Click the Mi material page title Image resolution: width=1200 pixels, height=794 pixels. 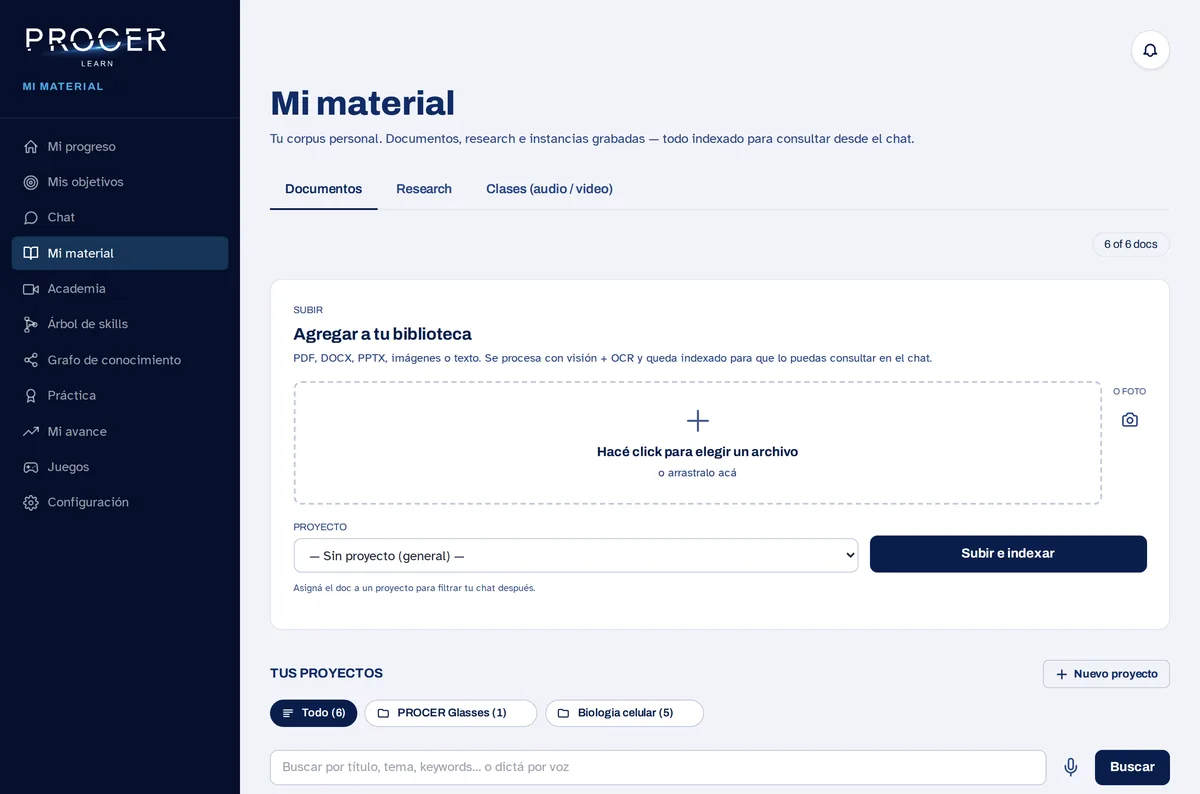[362, 103]
